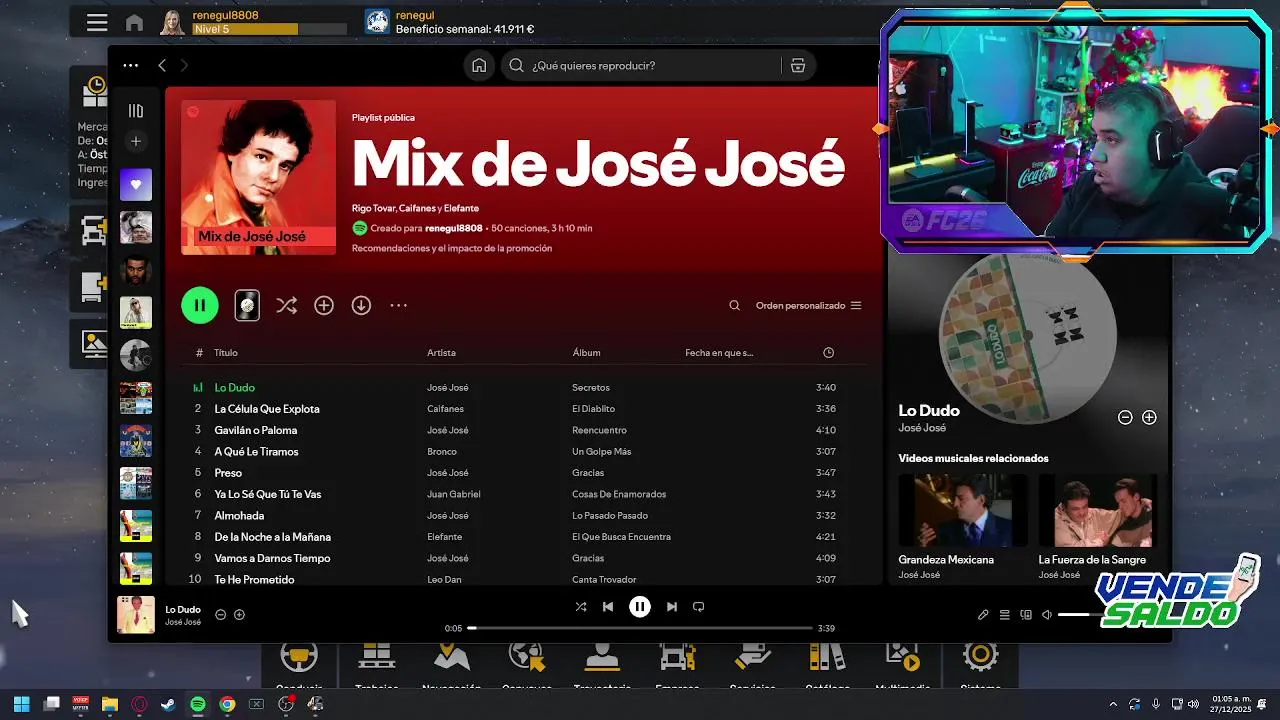Sort by duration clock icon column
Screen dimensions: 1280x720
pyautogui.click(x=828, y=353)
